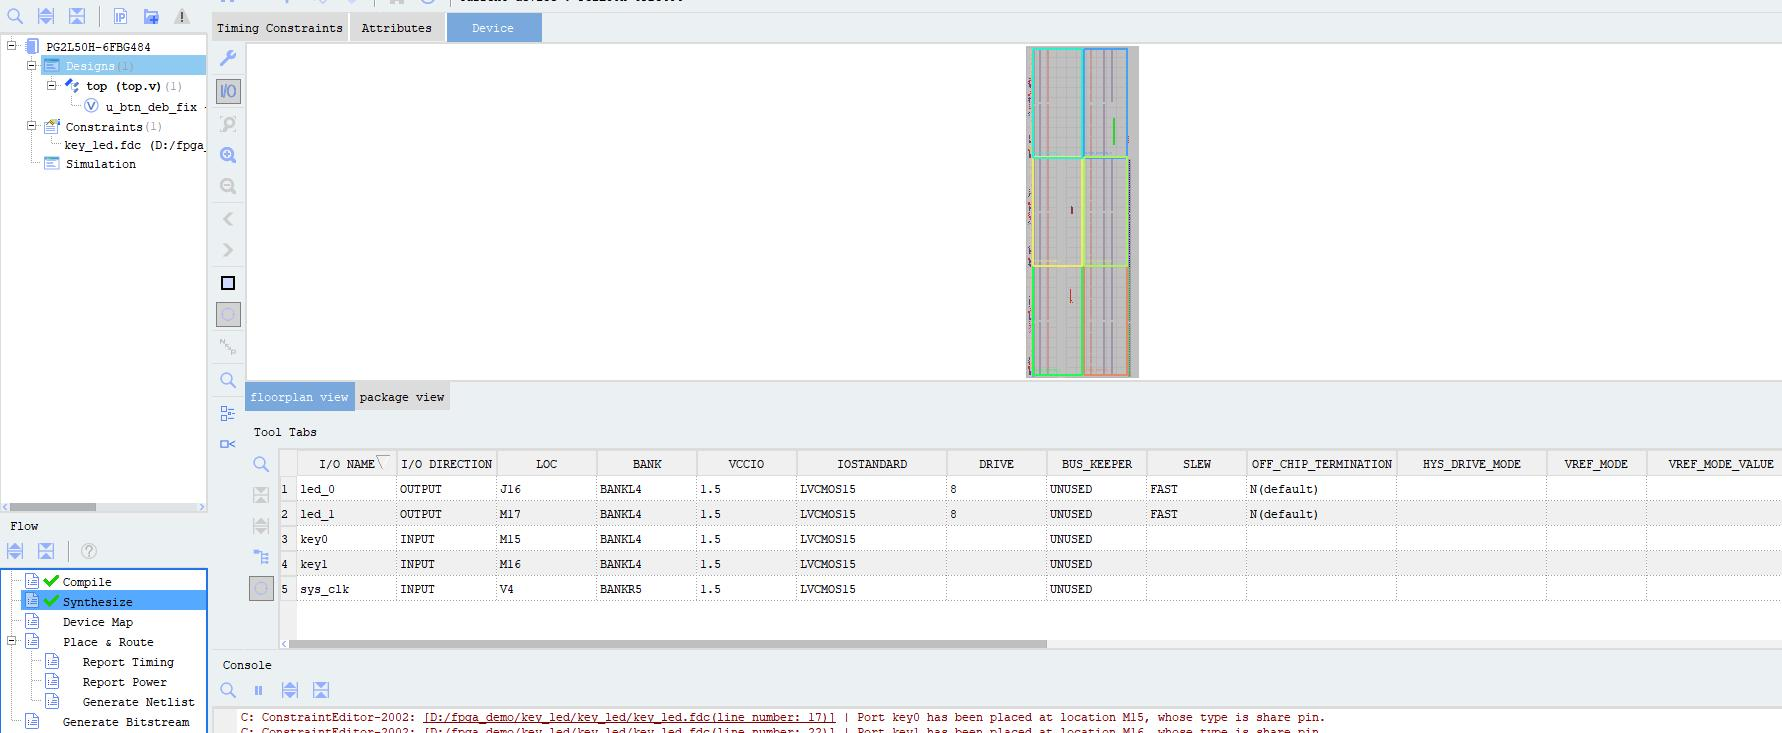Pause the console output
Screen dimensions: 1782x733
[258, 690]
